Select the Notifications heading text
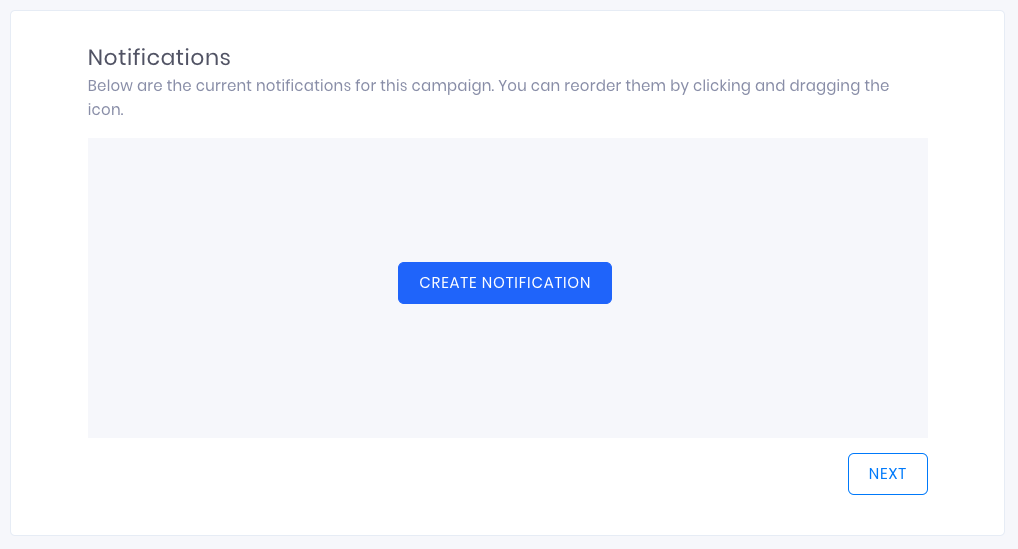 (x=159, y=57)
